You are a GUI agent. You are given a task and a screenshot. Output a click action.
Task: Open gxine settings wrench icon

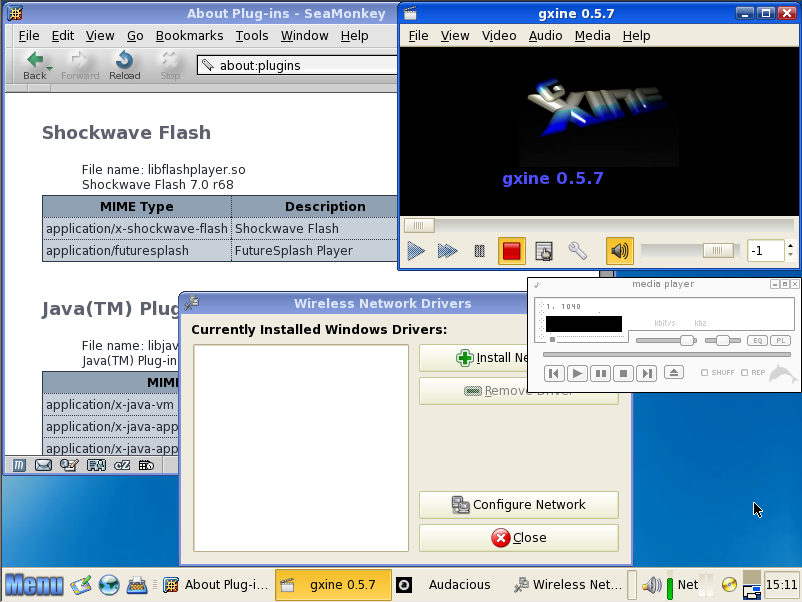click(x=577, y=251)
